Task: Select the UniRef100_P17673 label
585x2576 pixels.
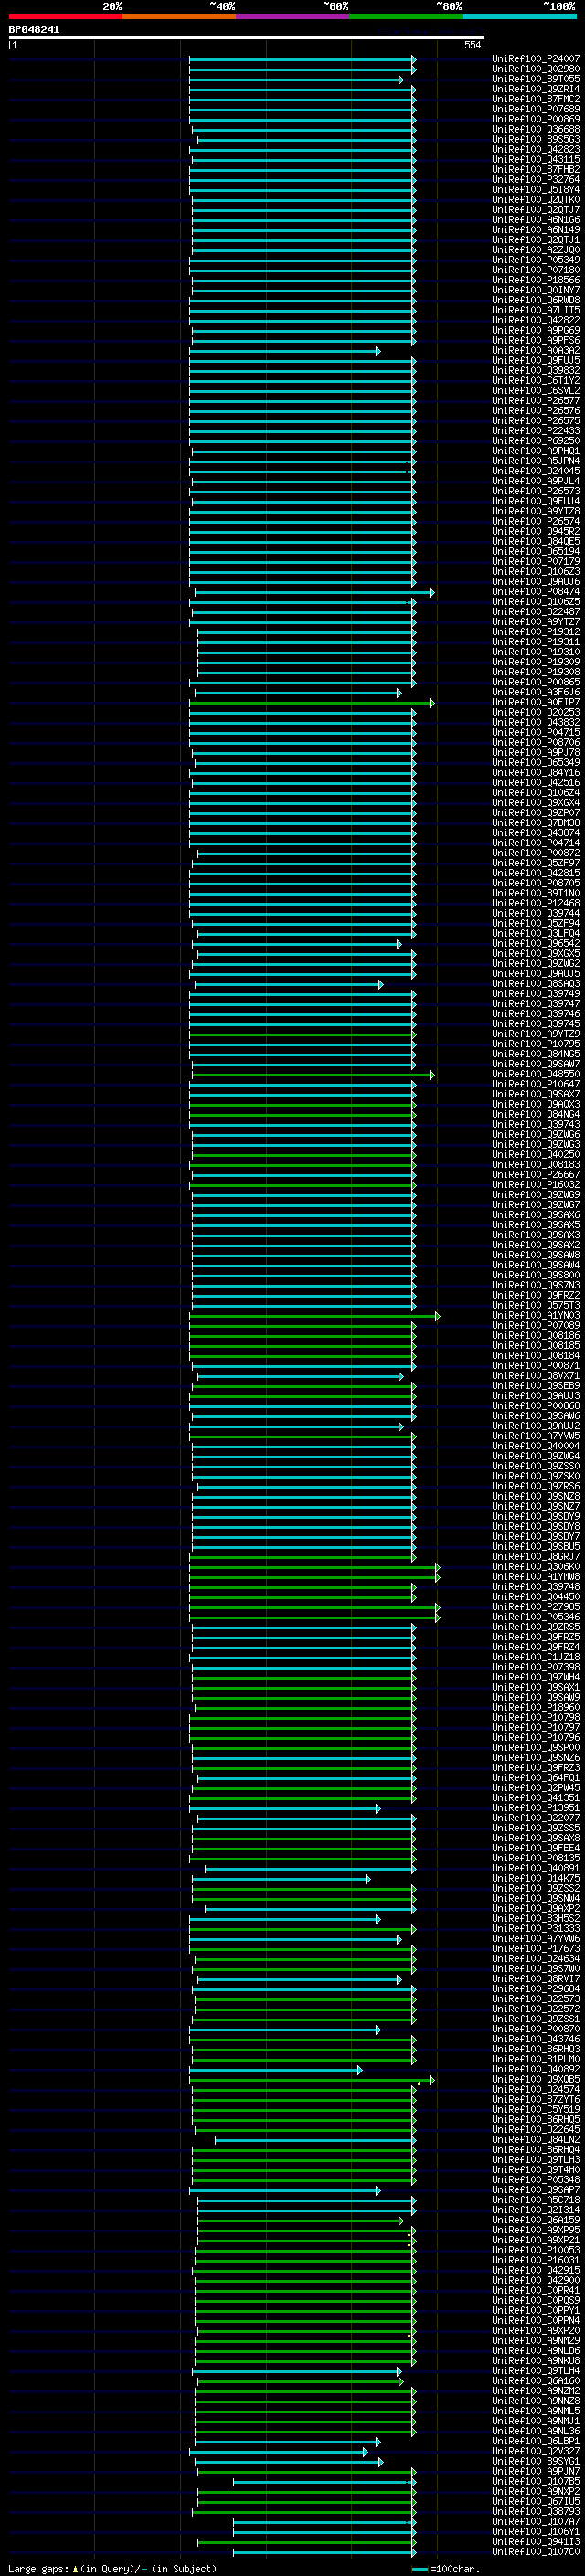Action: click(x=536, y=1949)
